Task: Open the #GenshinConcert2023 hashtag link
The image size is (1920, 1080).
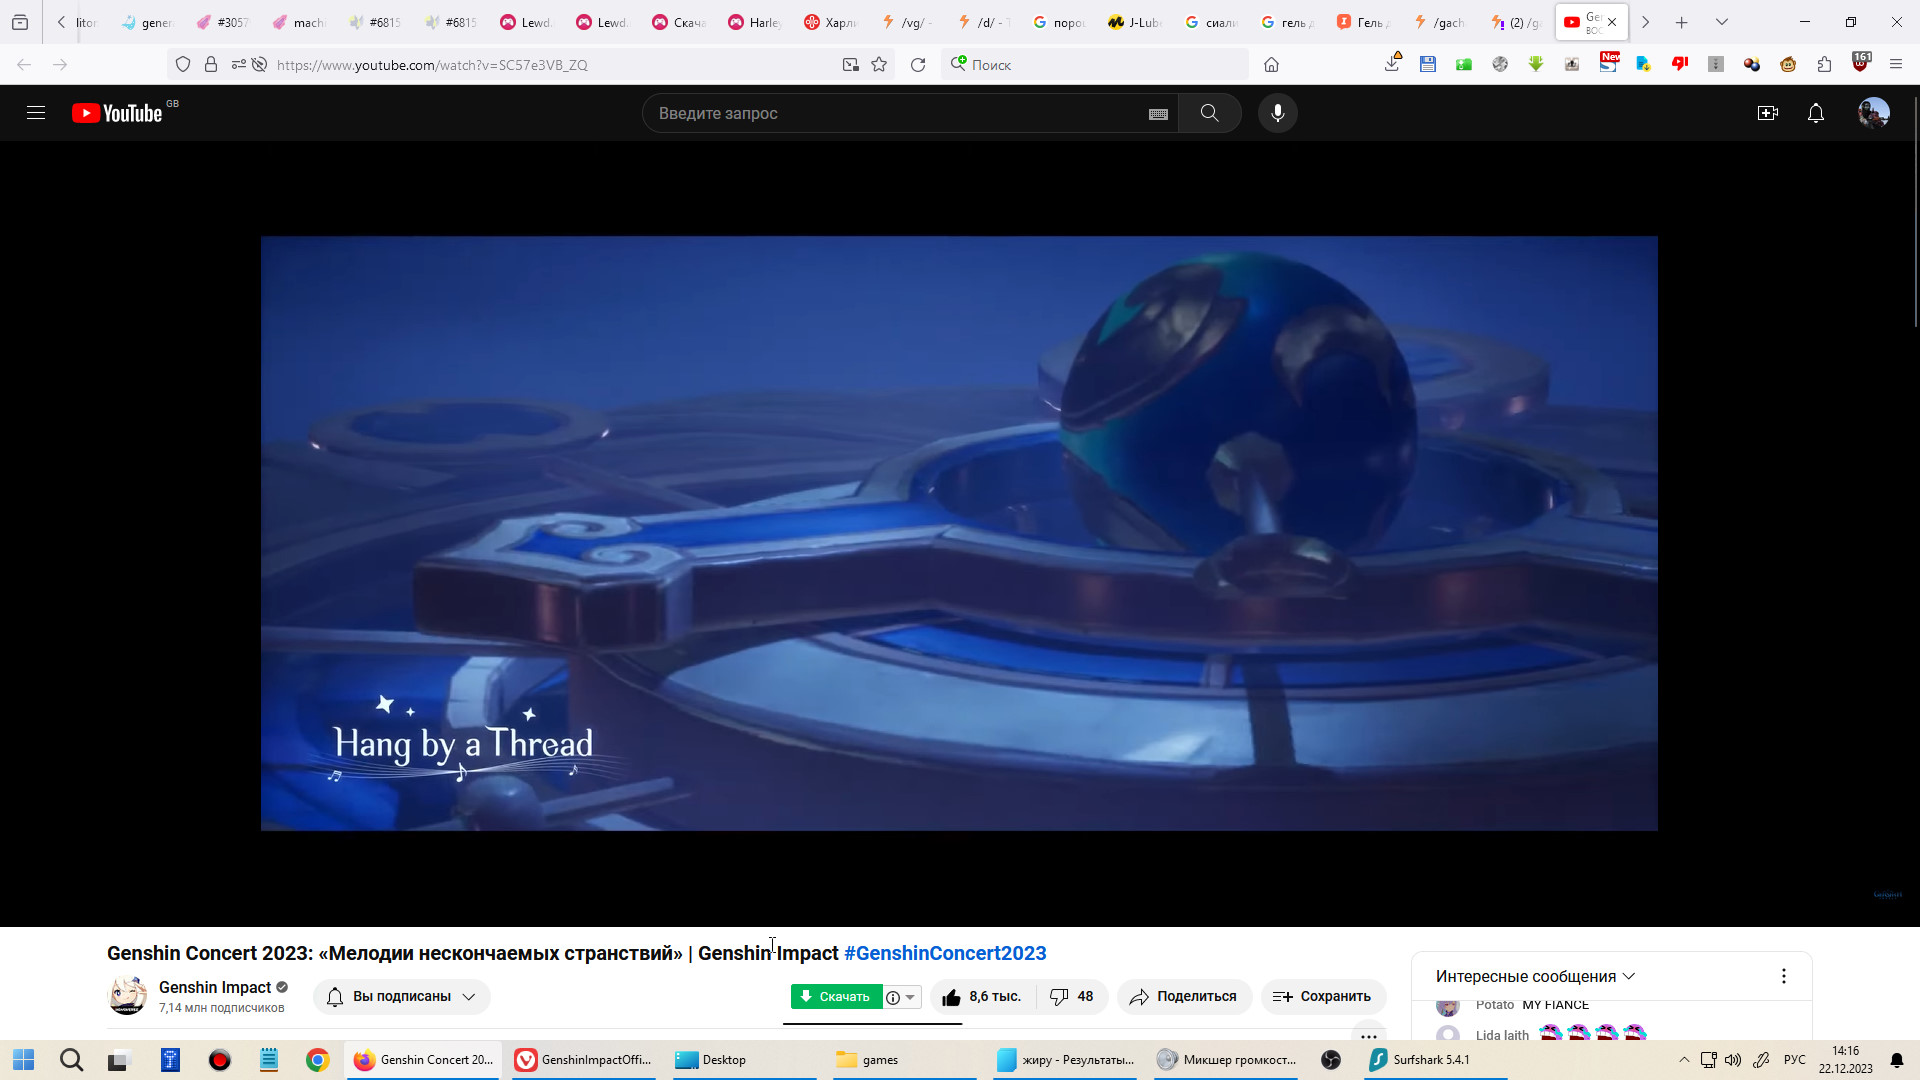Action: (x=944, y=953)
